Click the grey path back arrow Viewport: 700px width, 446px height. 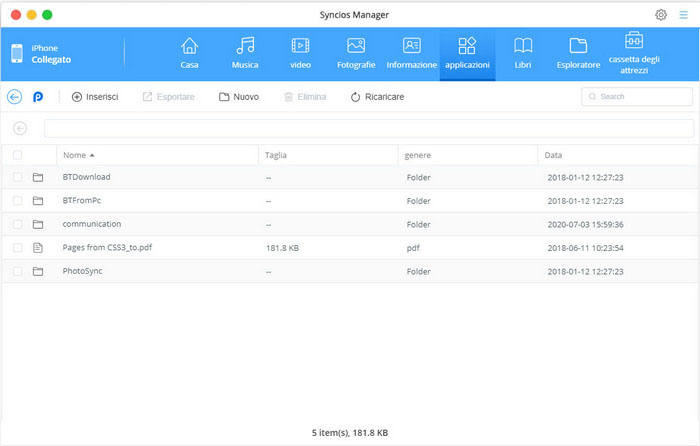20,129
